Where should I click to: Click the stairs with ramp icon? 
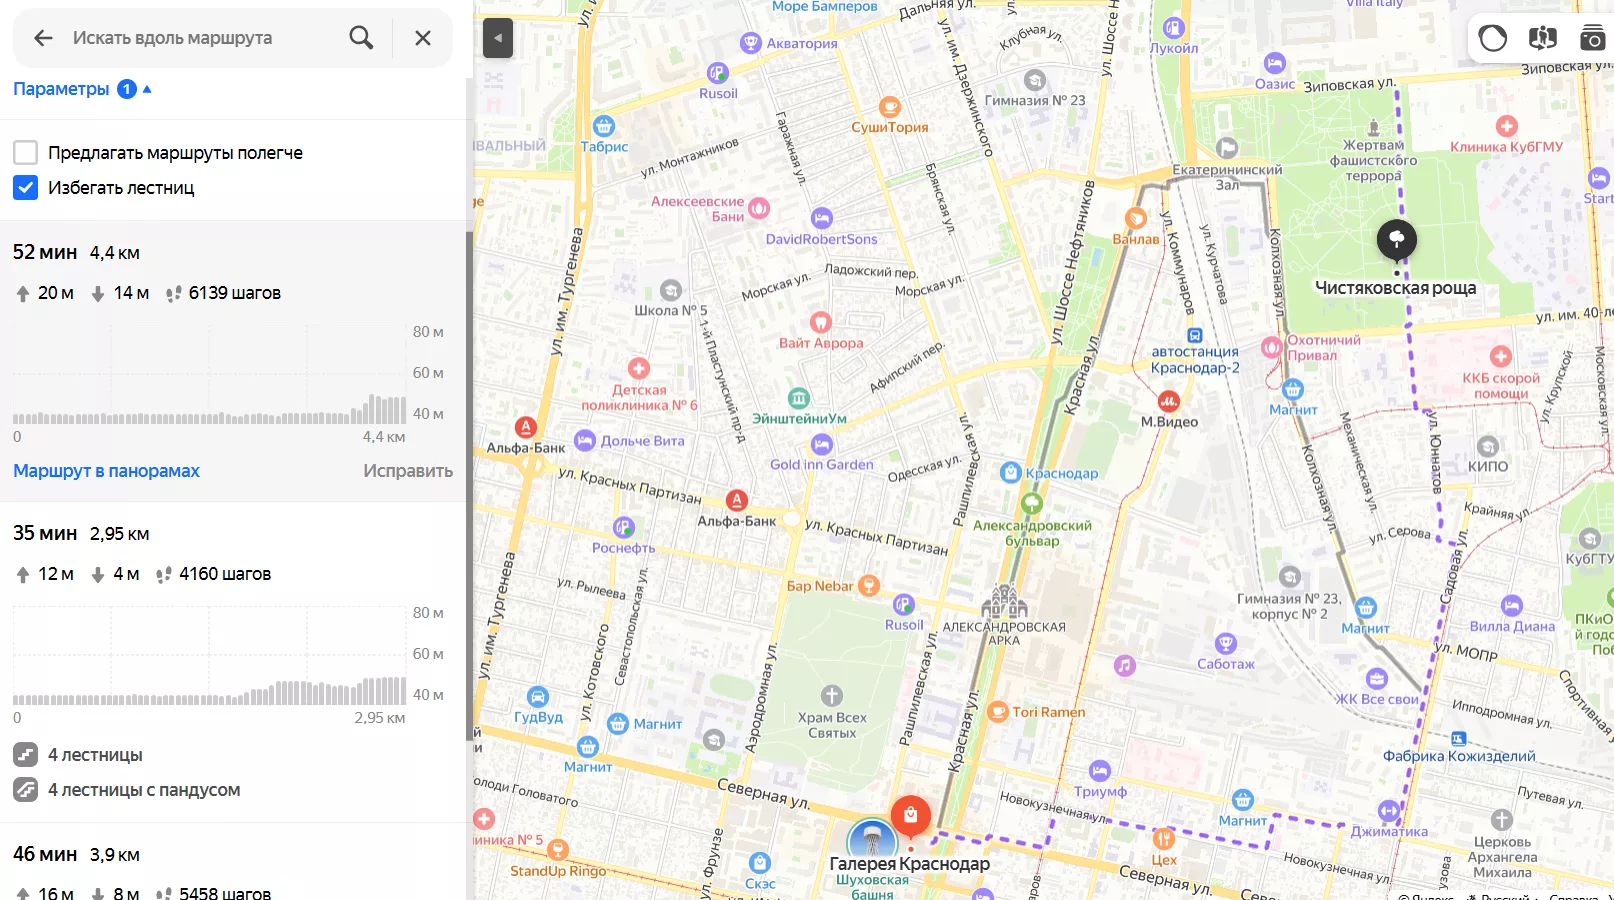(26, 790)
